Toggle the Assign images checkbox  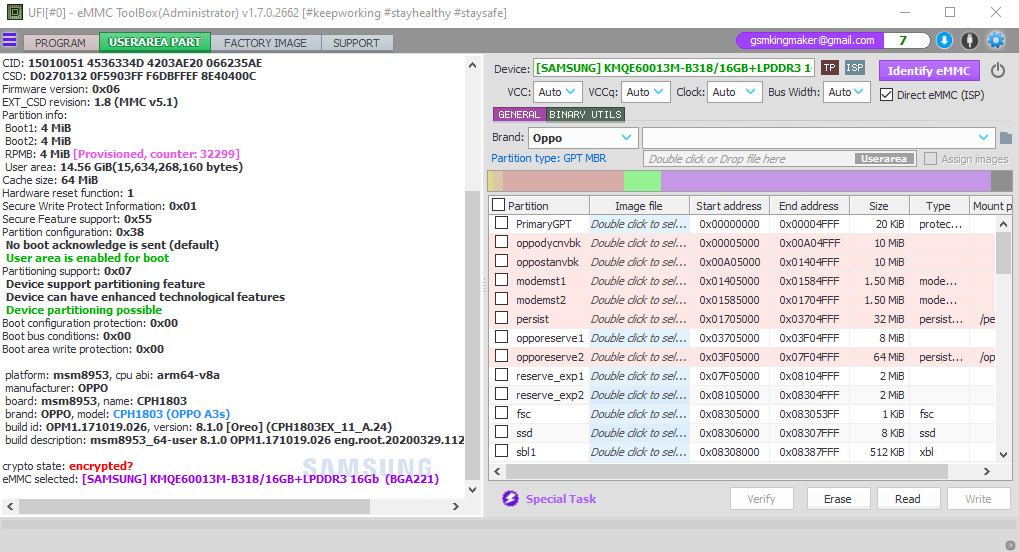pyautogui.click(x=931, y=159)
